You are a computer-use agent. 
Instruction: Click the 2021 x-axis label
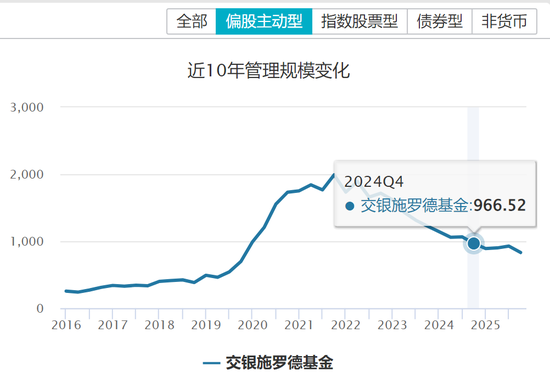click(x=299, y=325)
